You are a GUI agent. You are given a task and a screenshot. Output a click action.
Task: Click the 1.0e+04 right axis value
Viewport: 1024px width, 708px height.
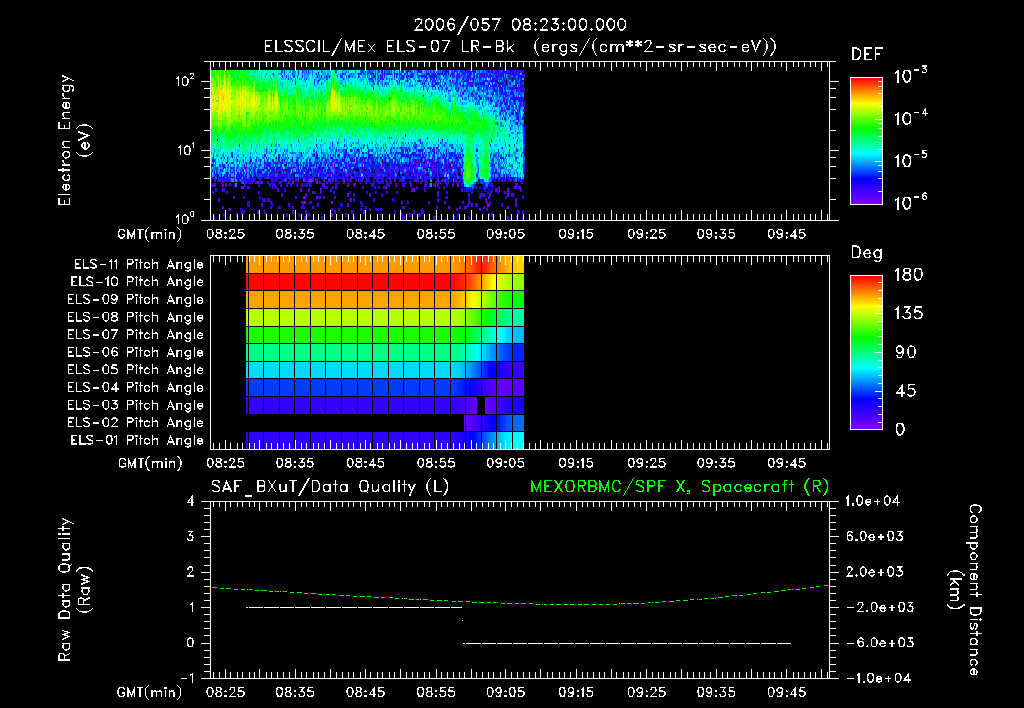[872, 501]
